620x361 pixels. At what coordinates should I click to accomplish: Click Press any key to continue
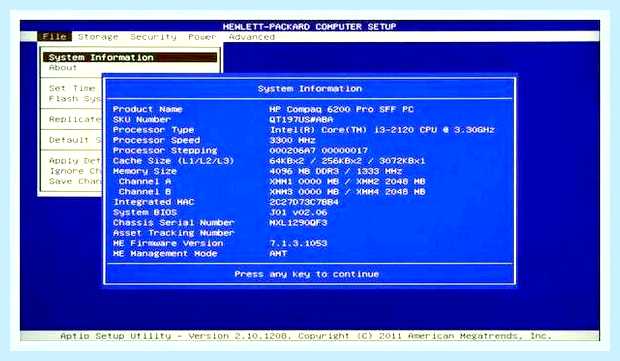(307, 274)
